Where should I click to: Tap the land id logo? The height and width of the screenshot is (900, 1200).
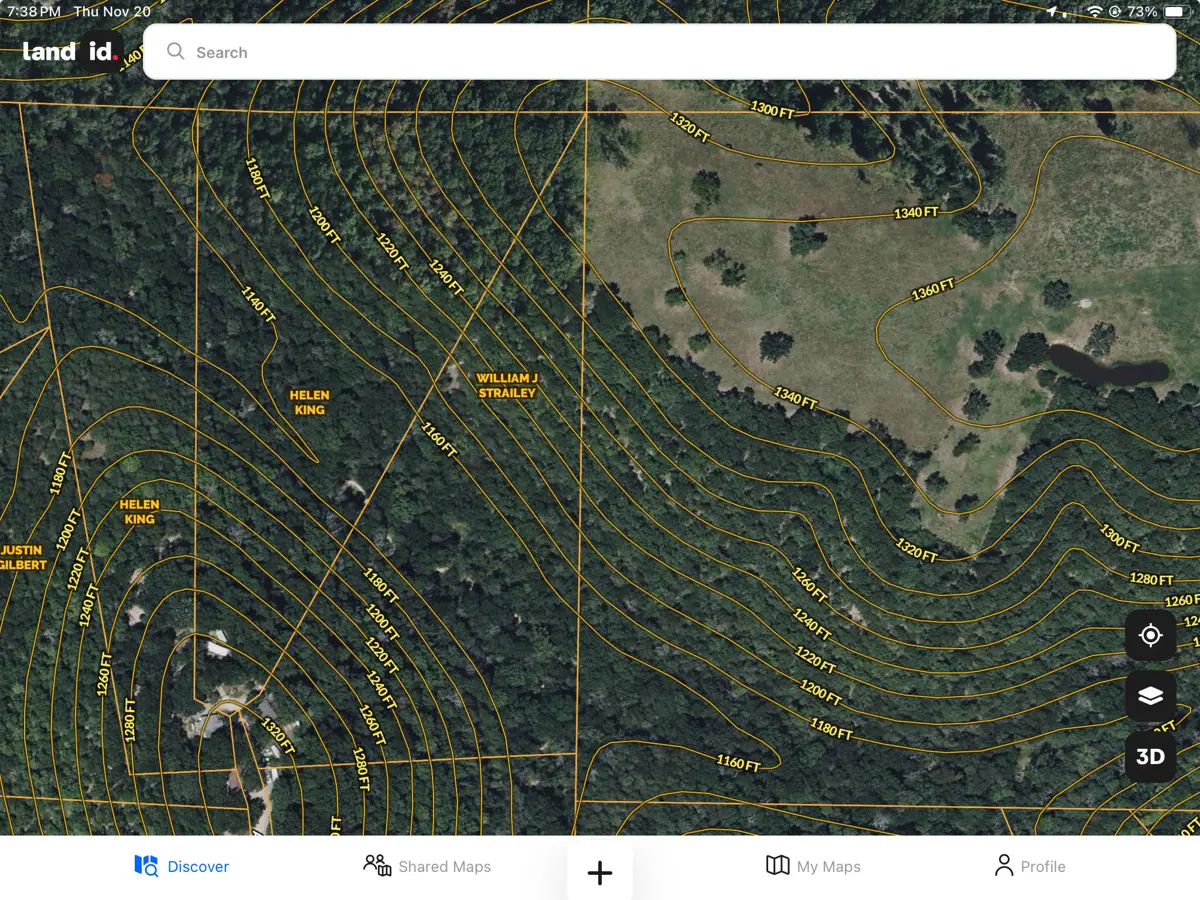(x=72, y=51)
